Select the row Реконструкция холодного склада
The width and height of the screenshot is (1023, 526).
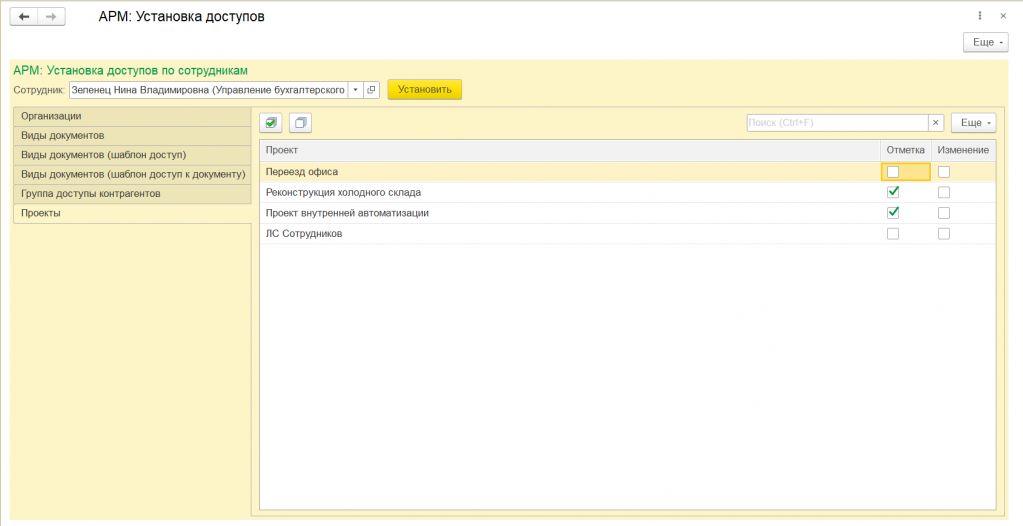(628, 193)
